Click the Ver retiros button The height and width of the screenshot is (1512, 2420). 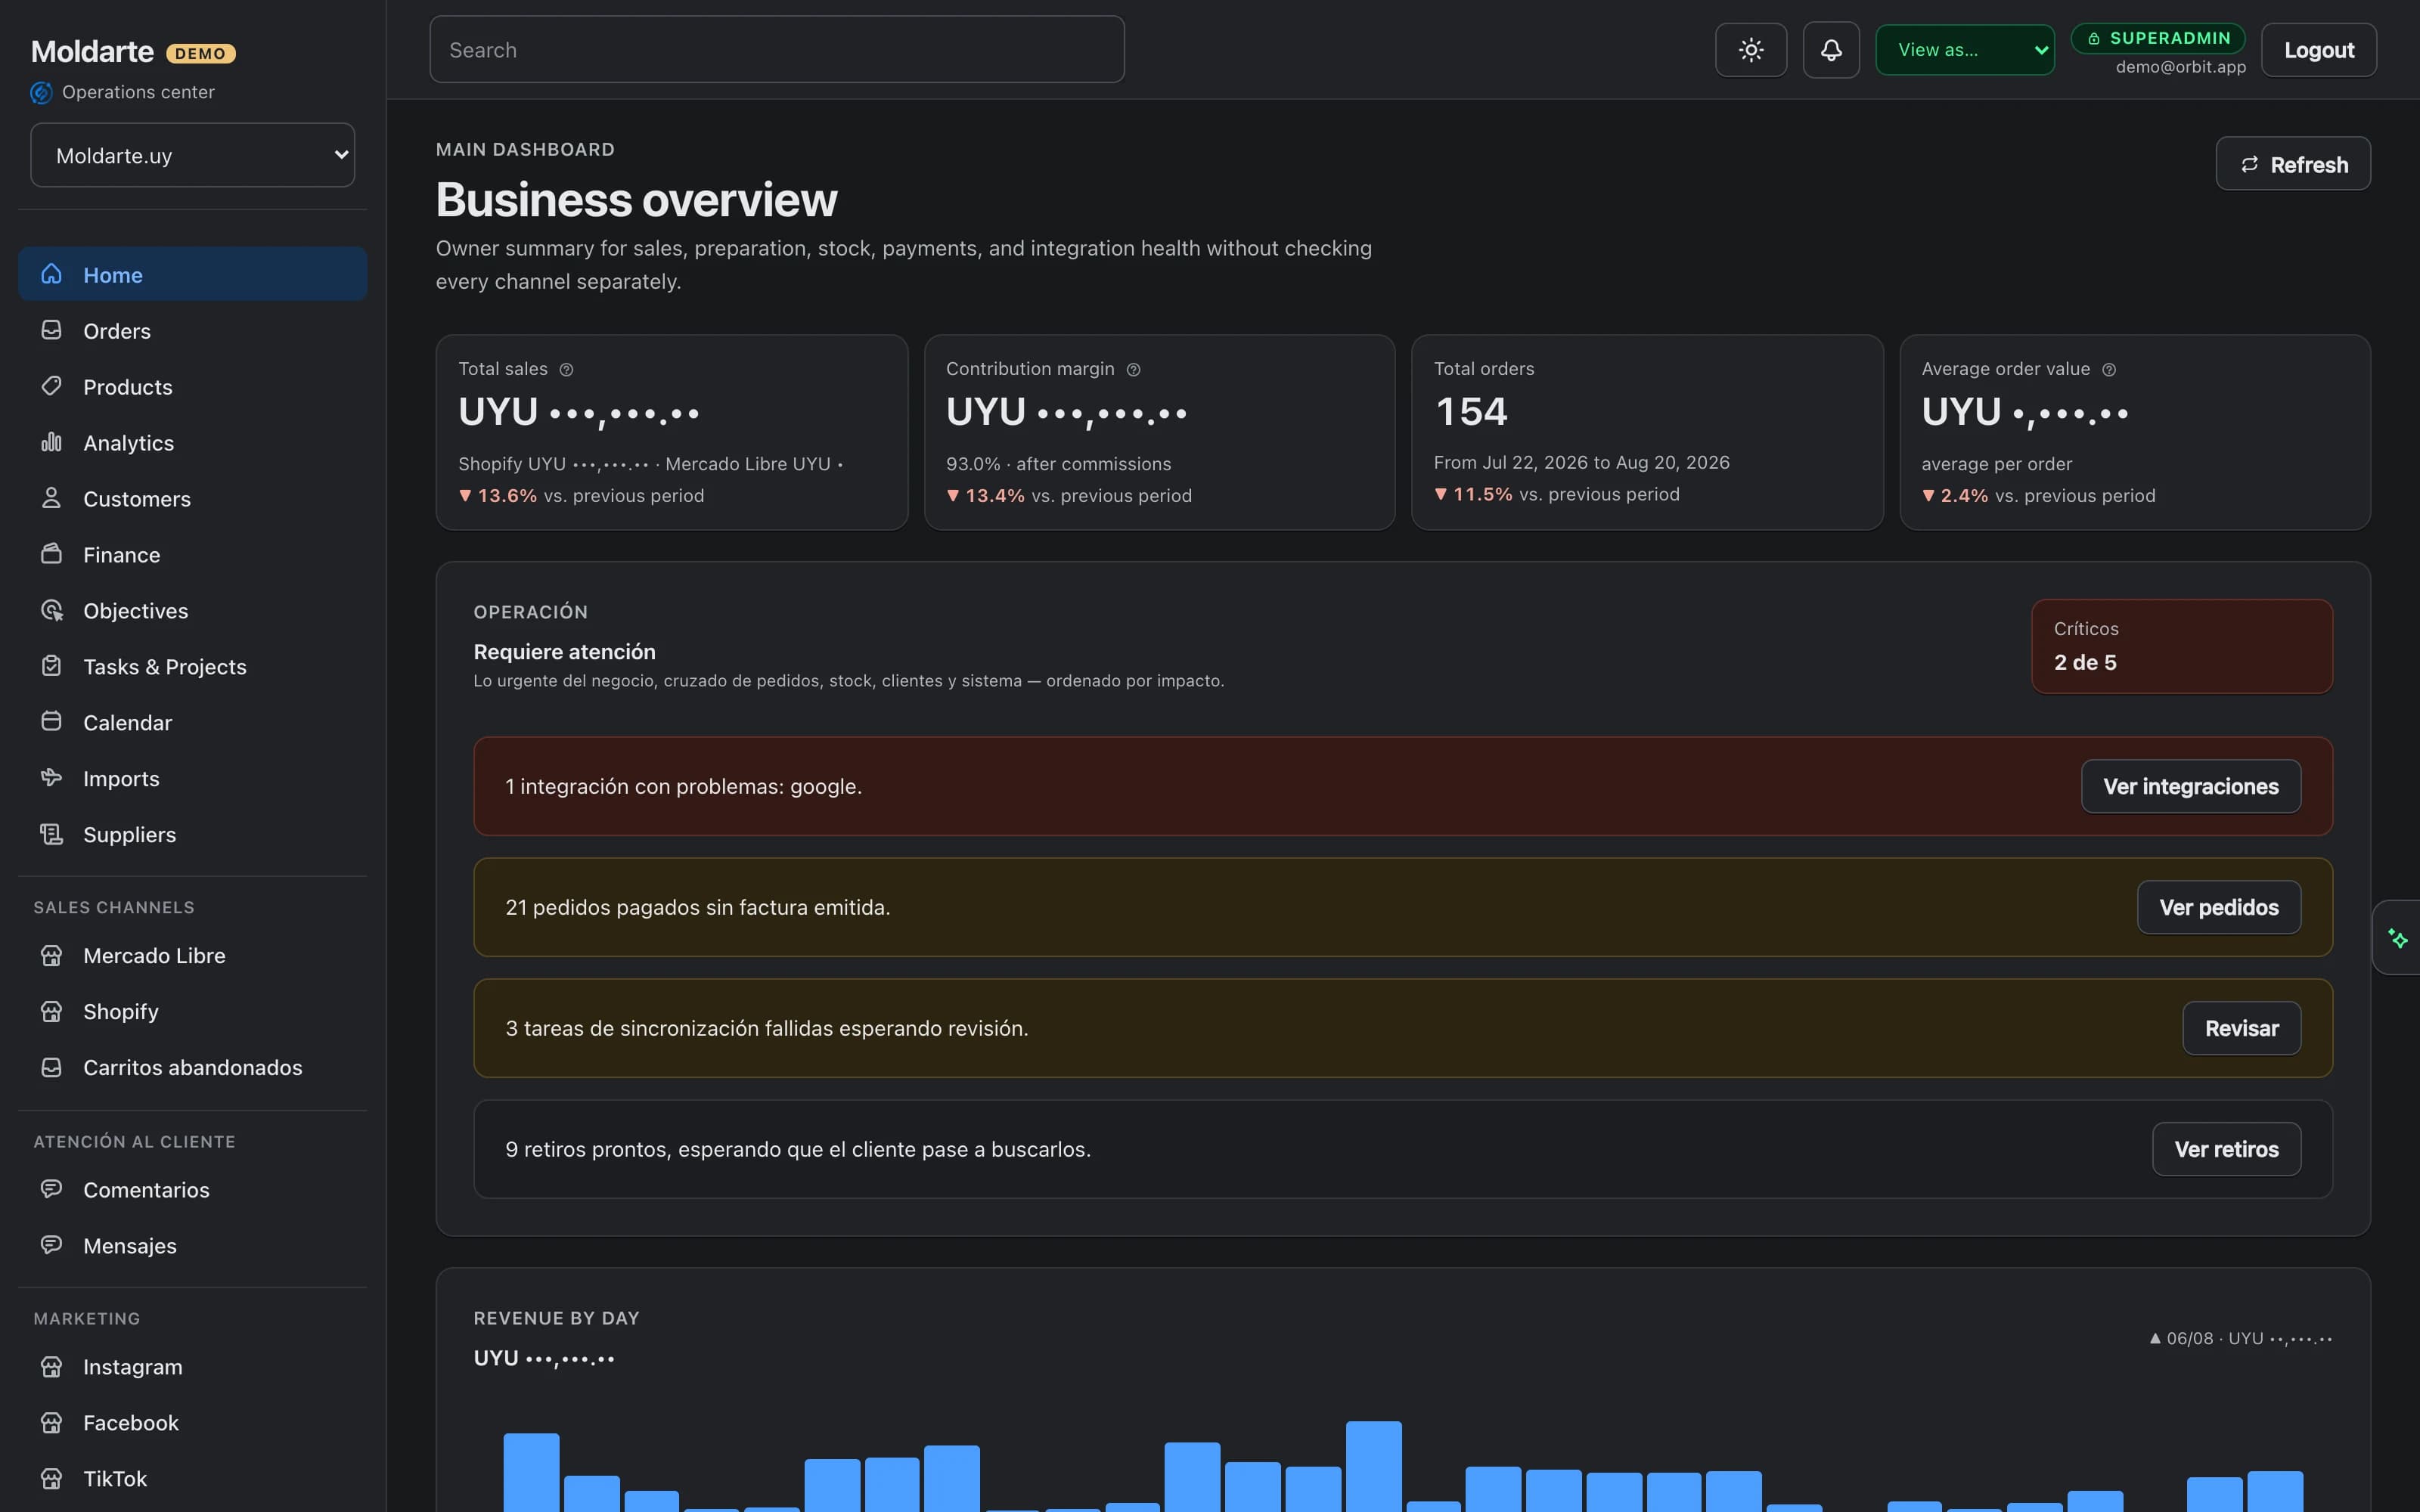pos(2227,1149)
